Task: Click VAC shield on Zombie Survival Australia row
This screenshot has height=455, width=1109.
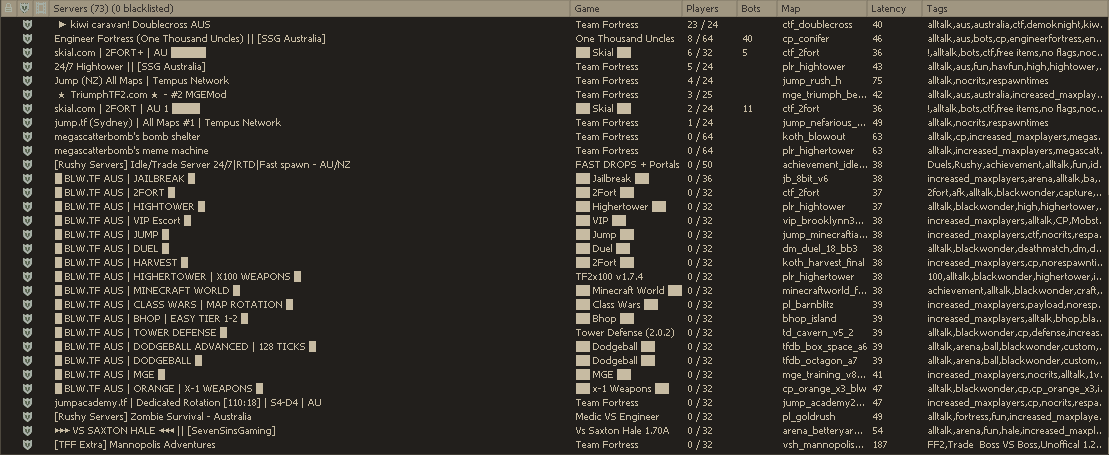Action: [x=27, y=417]
